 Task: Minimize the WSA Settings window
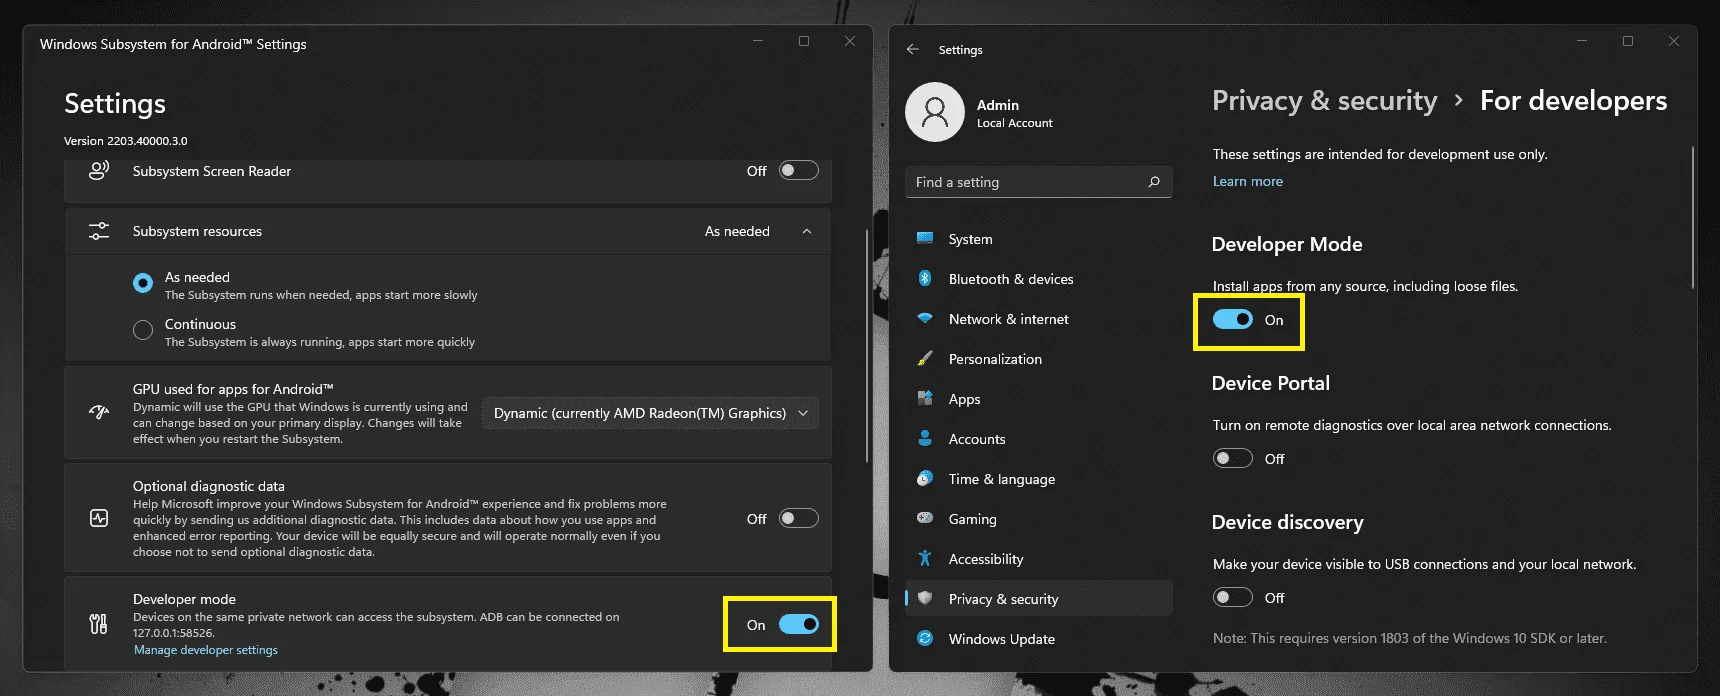pyautogui.click(x=758, y=41)
